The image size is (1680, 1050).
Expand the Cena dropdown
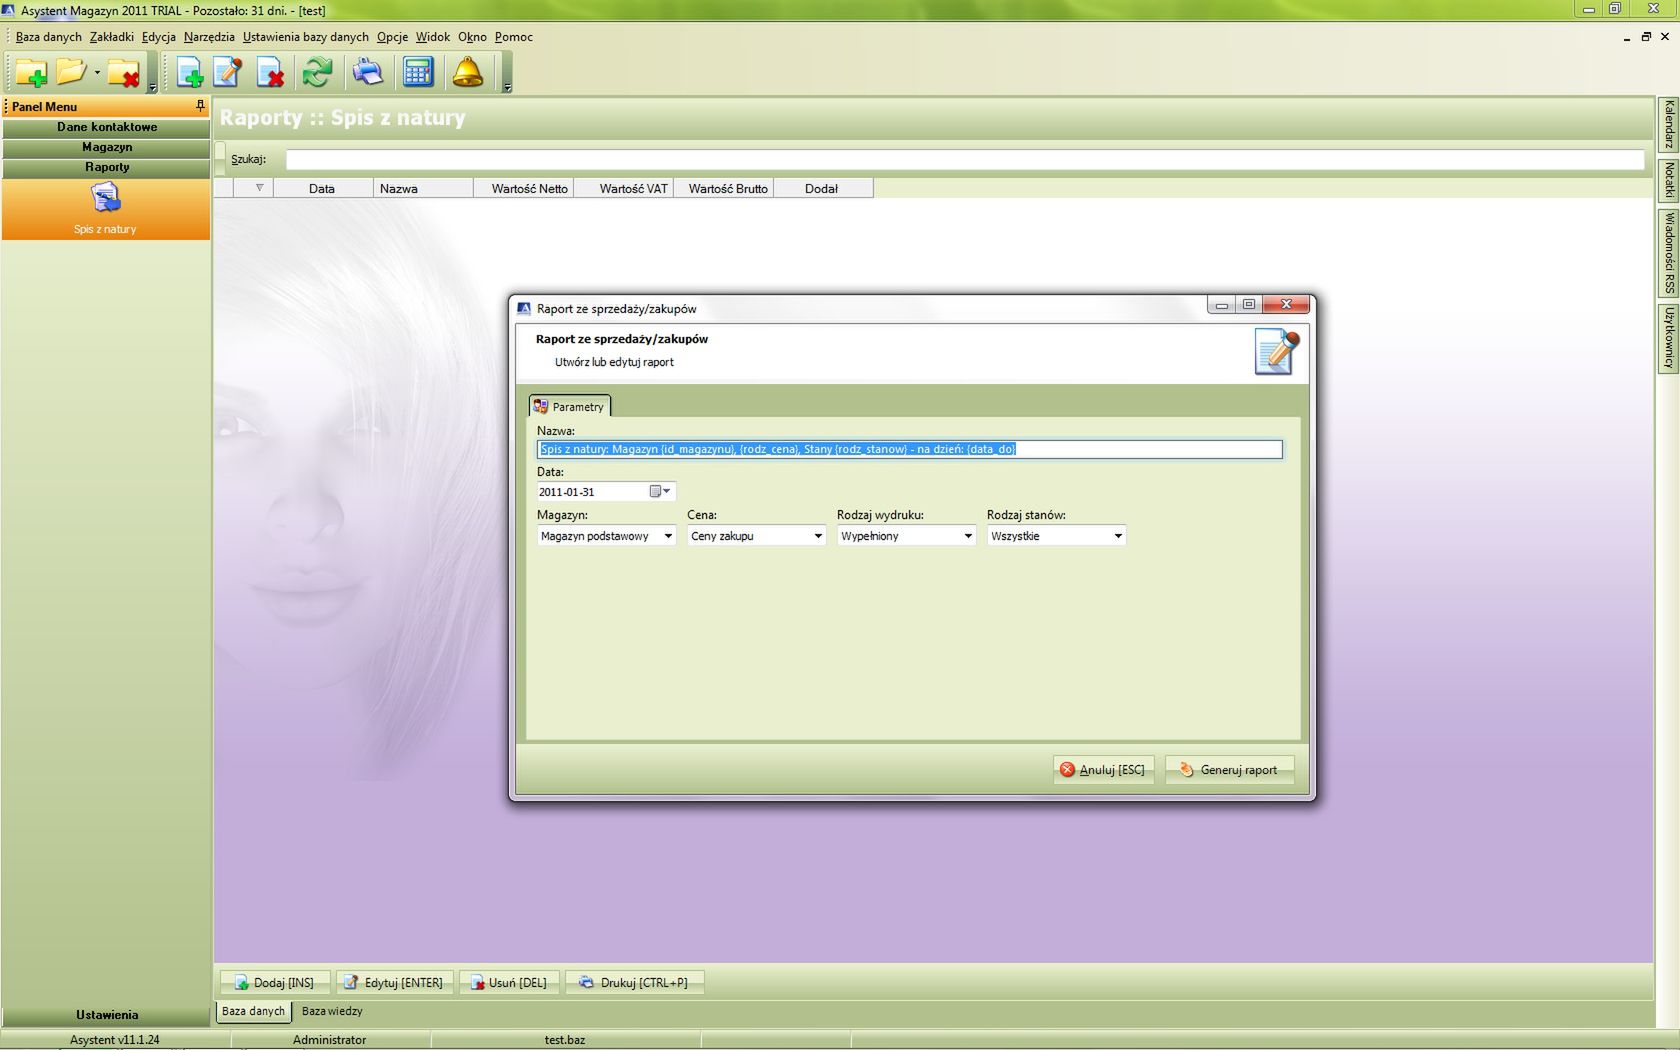click(x=818, y=536)
